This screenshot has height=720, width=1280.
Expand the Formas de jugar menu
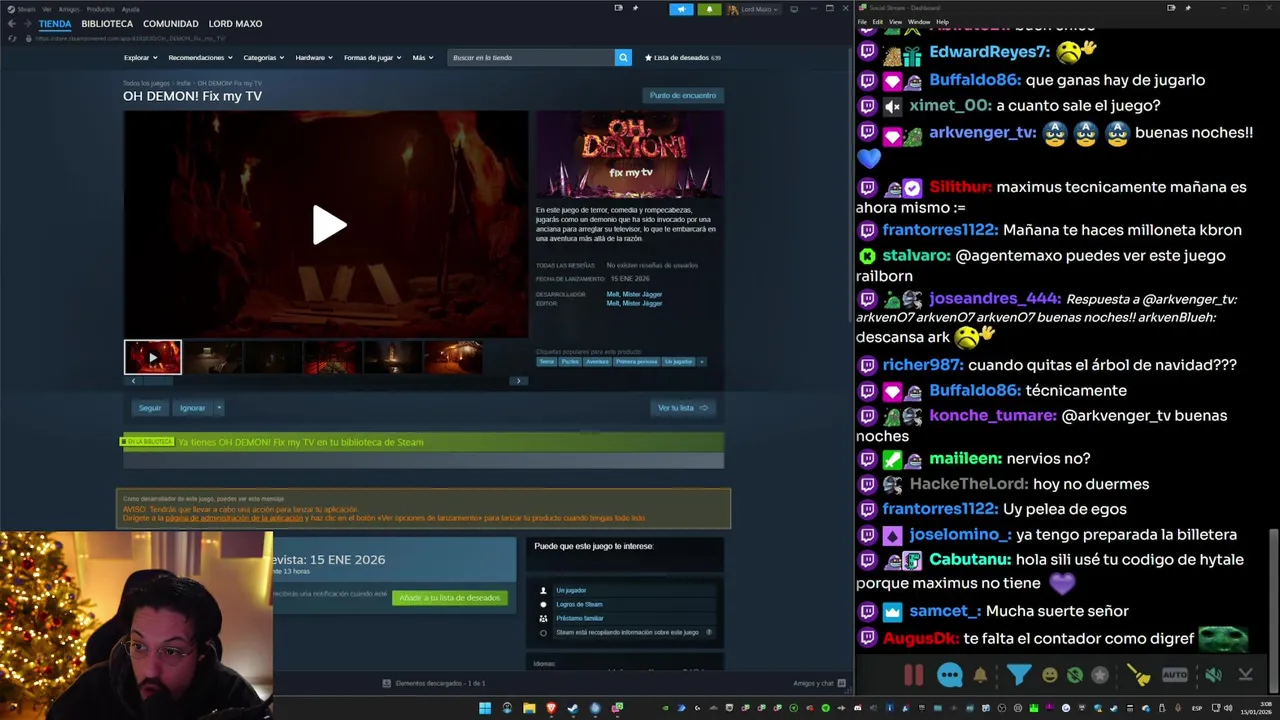(372, 58)
